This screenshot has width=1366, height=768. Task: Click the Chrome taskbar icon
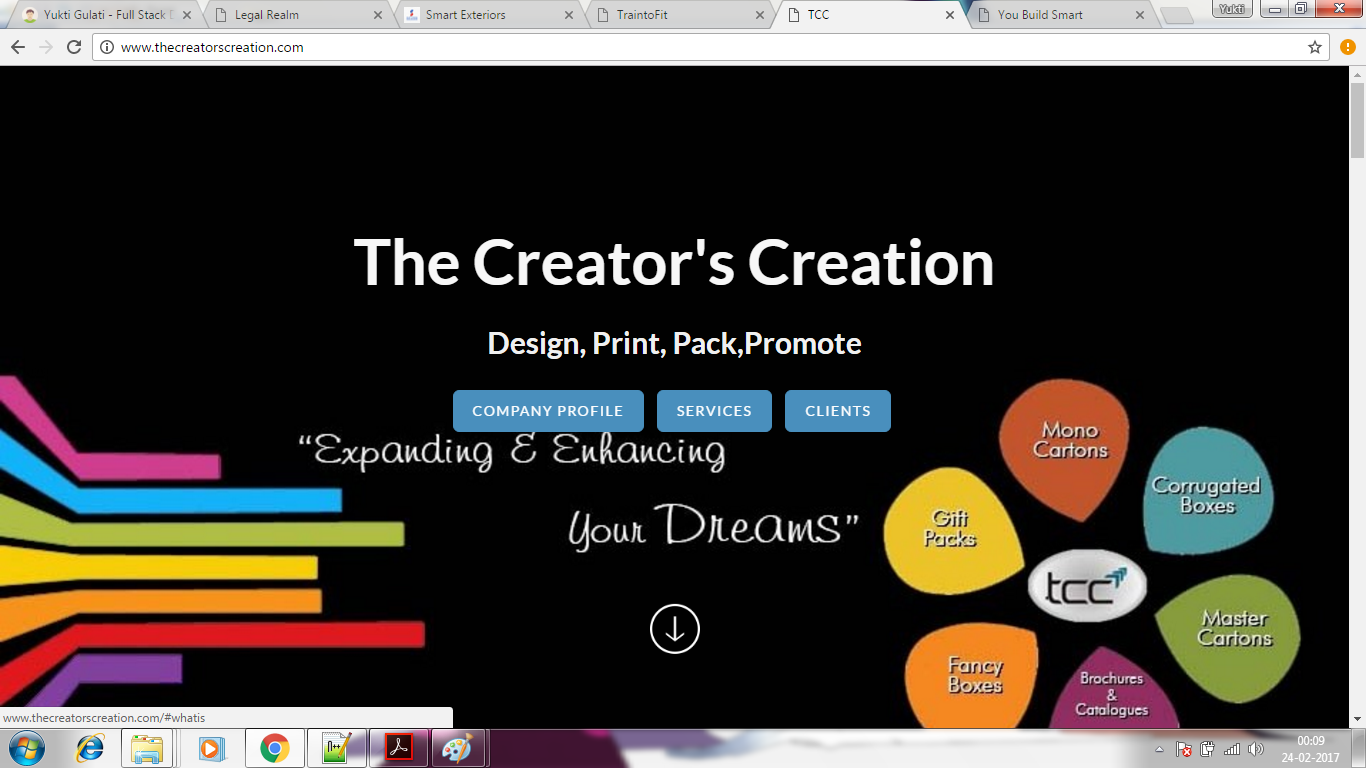point(275,748)
